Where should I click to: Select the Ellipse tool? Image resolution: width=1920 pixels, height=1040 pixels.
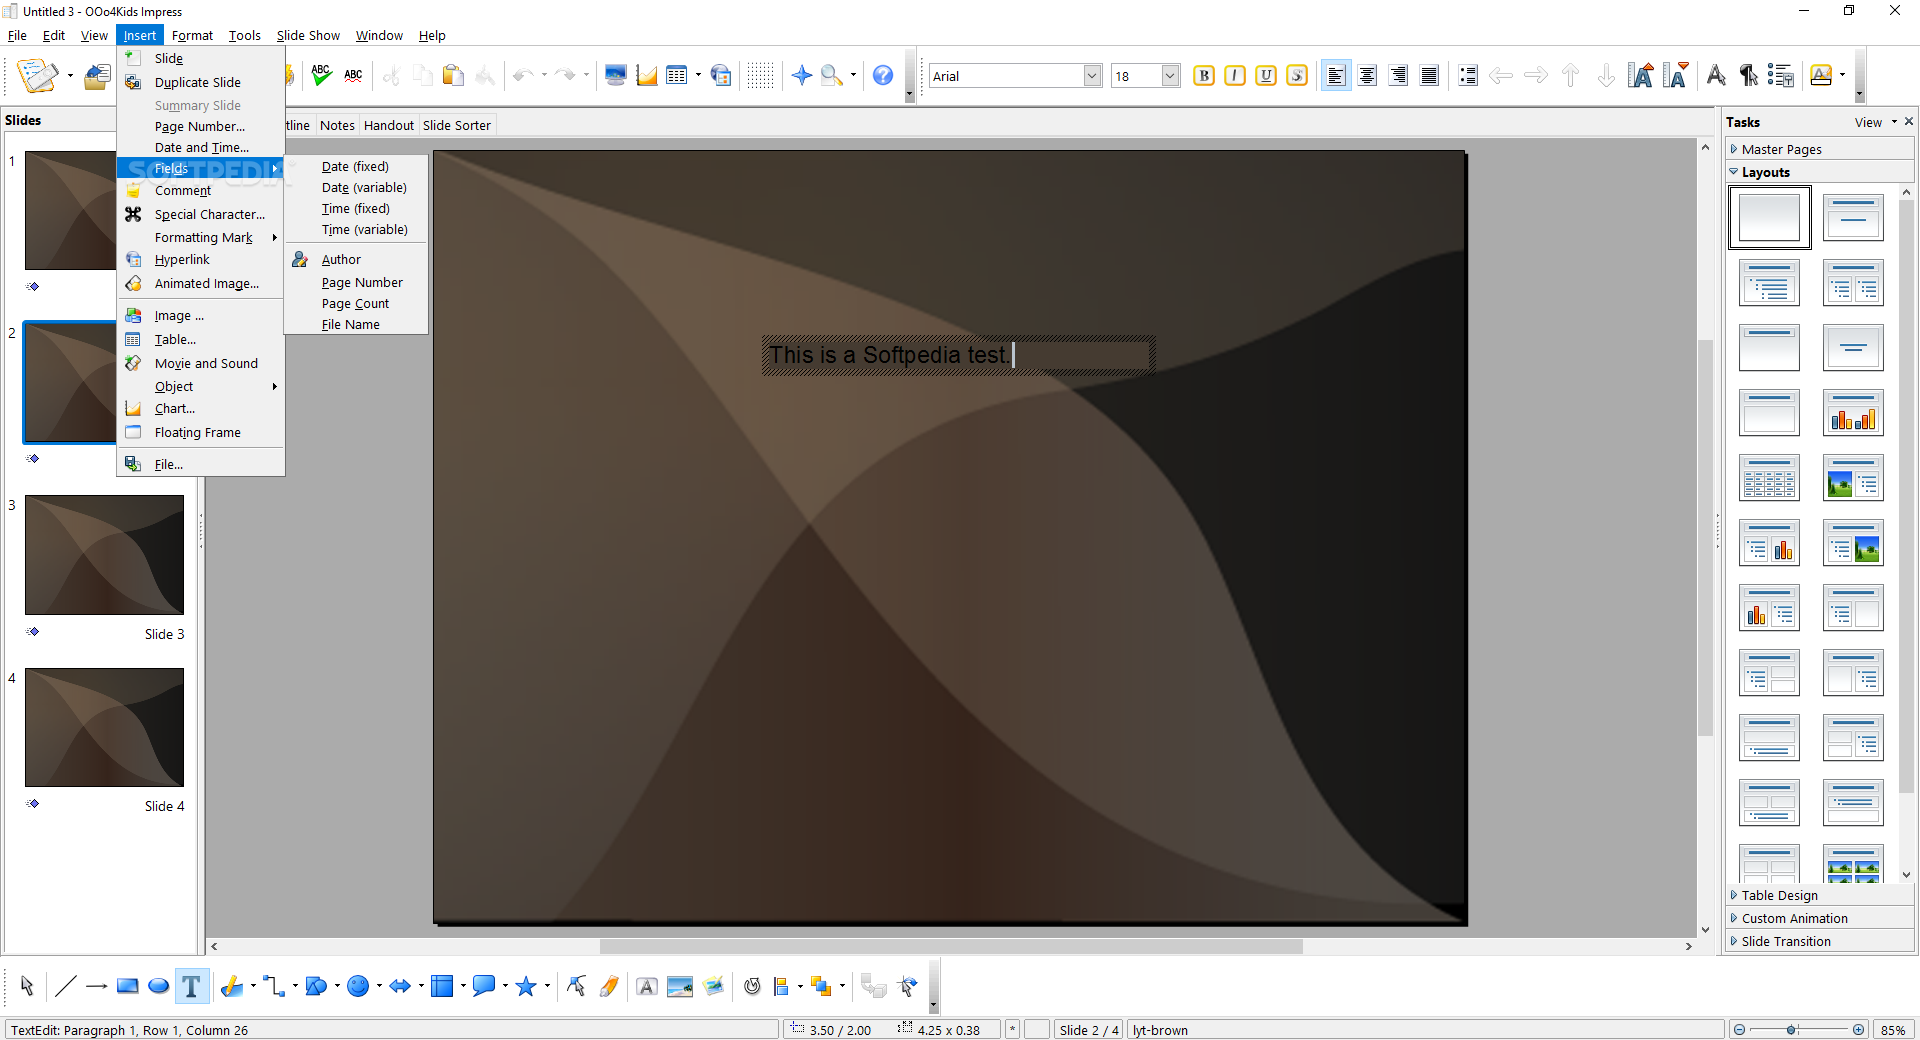point(158,986)
